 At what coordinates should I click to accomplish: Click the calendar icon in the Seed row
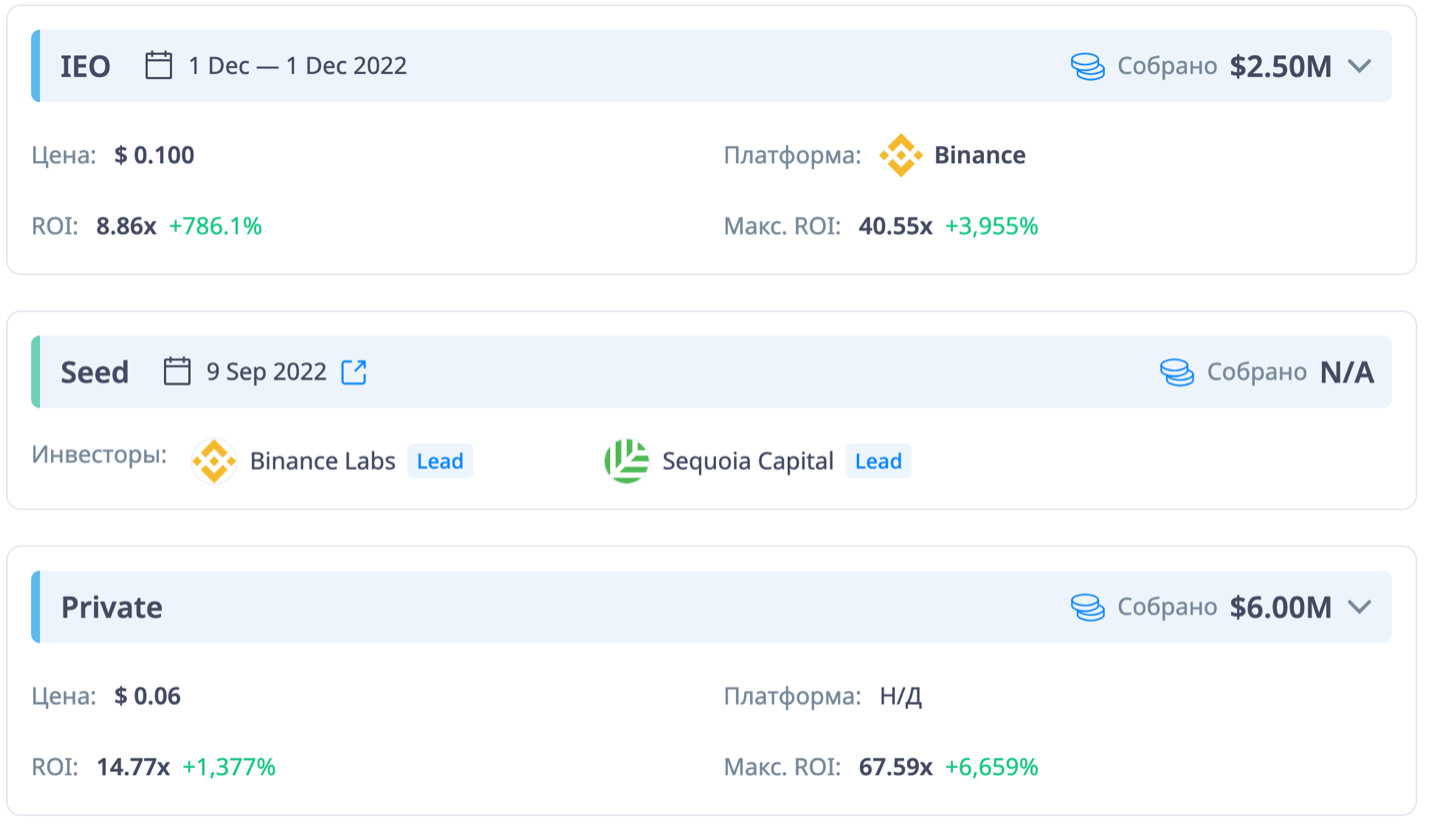click(x=177, y=372)
